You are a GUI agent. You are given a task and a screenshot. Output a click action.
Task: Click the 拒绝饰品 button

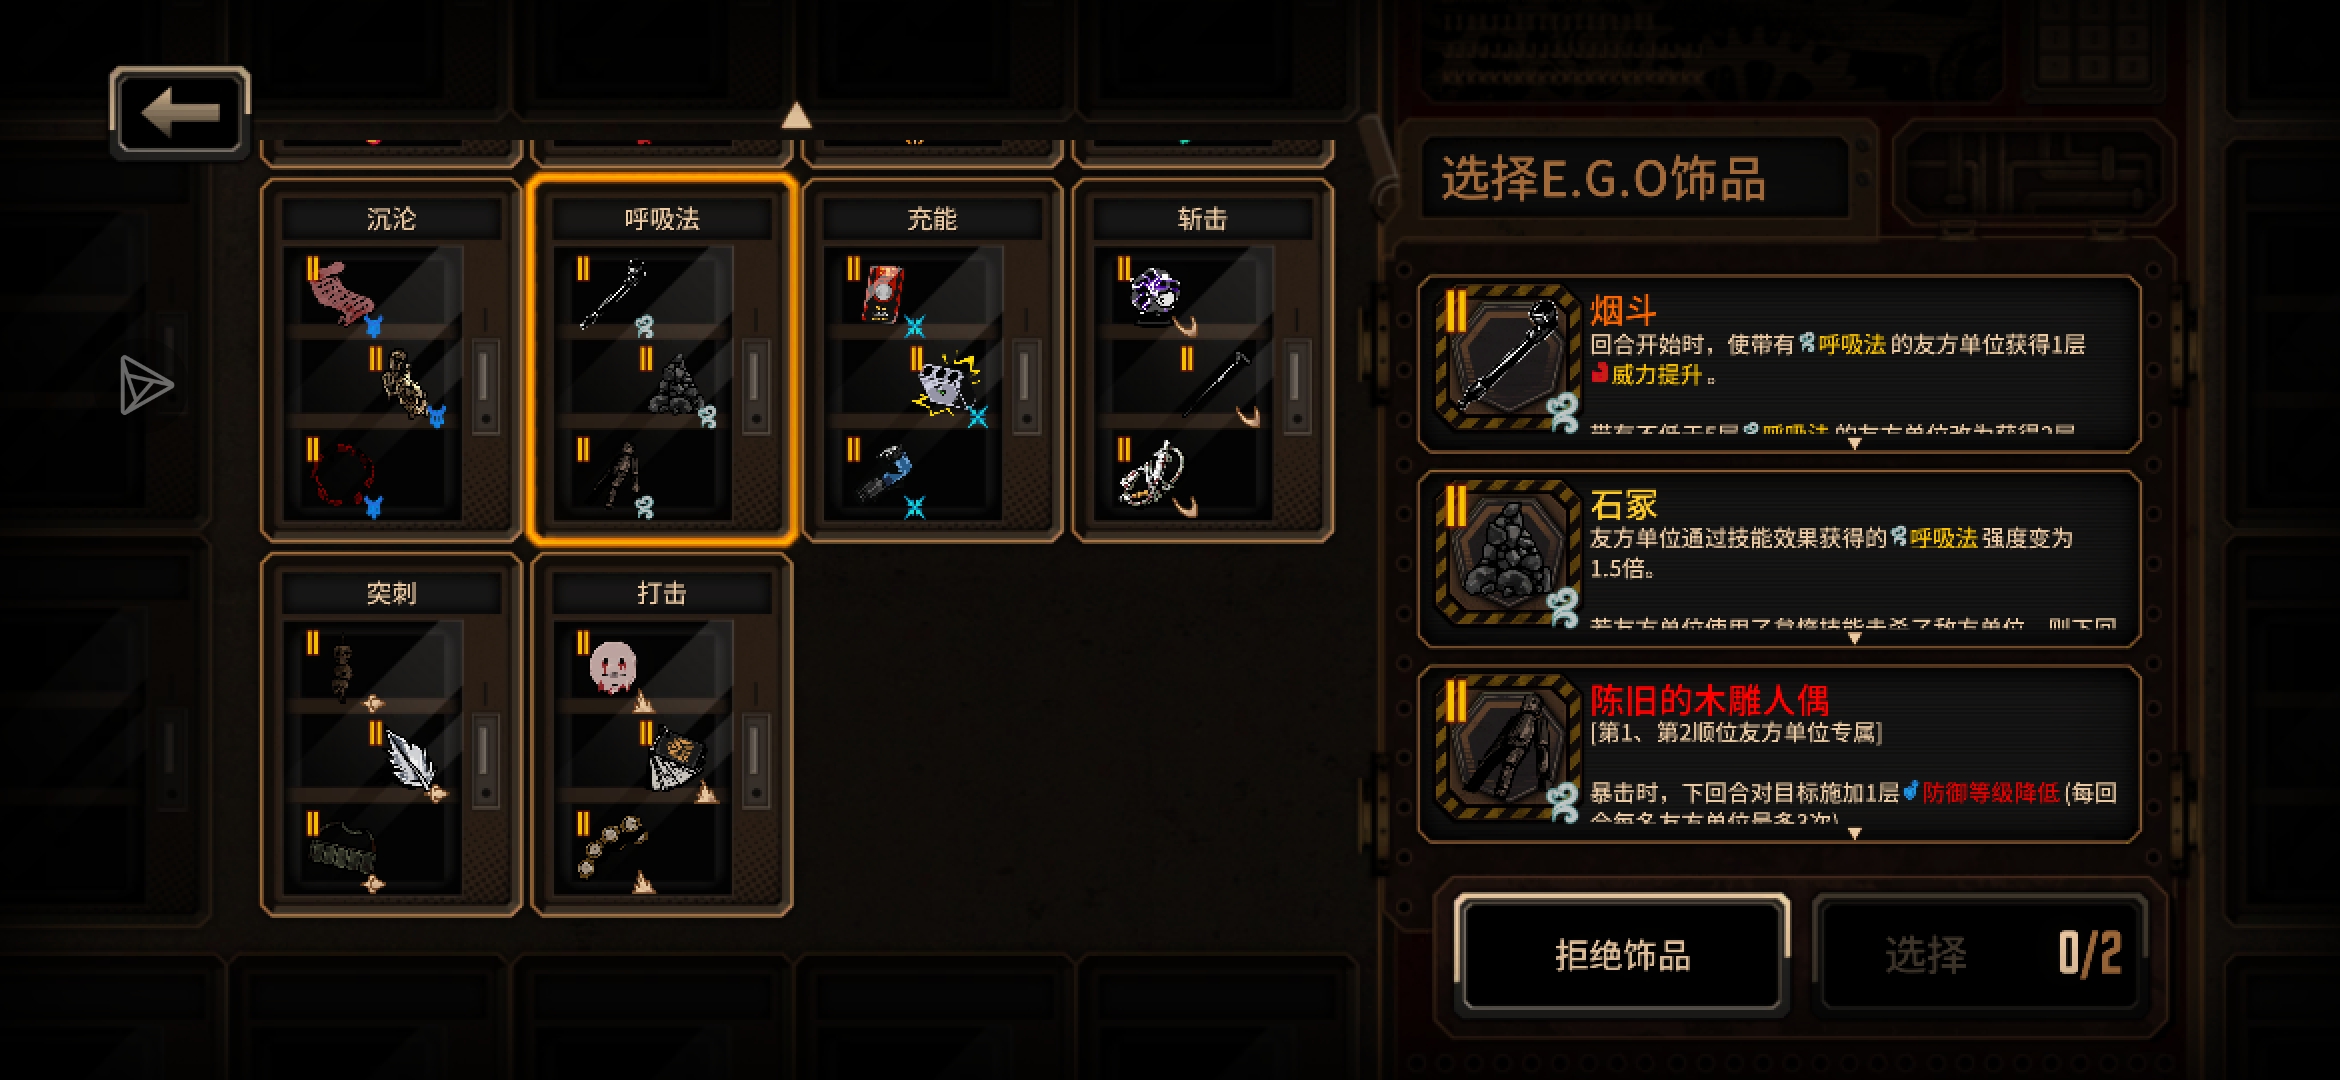1622,954
